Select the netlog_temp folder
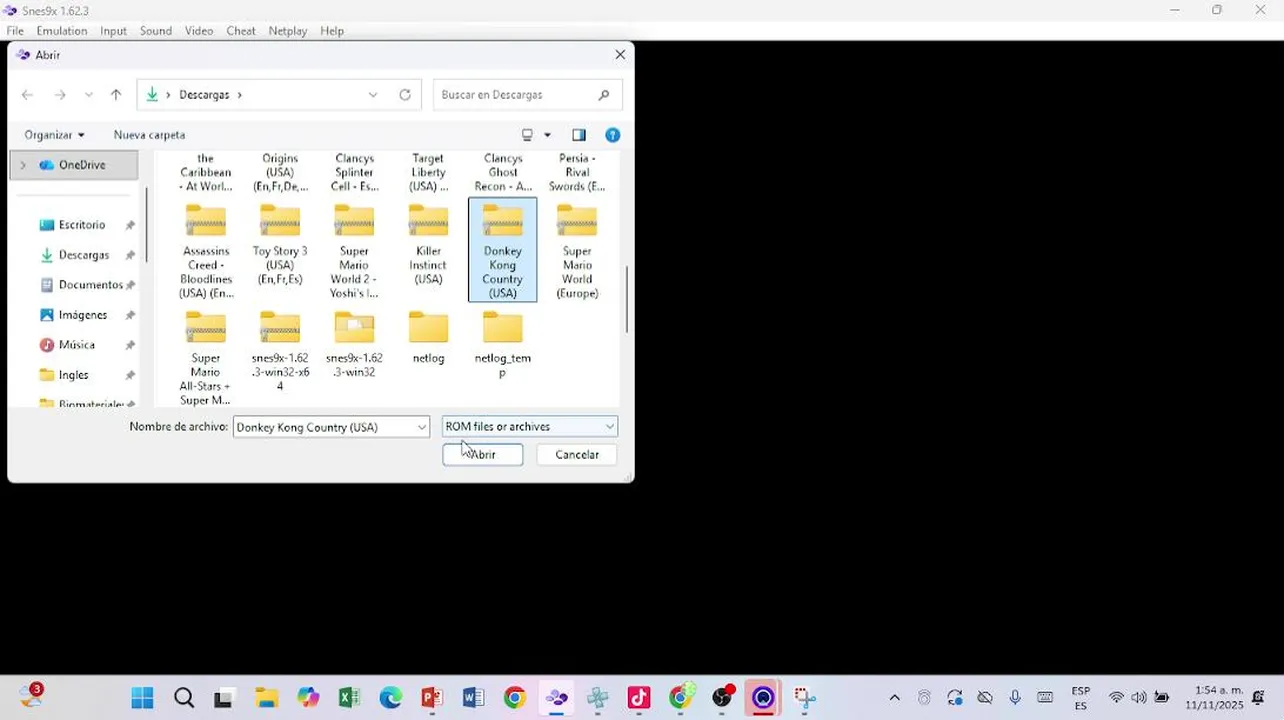 click(502, 345)
